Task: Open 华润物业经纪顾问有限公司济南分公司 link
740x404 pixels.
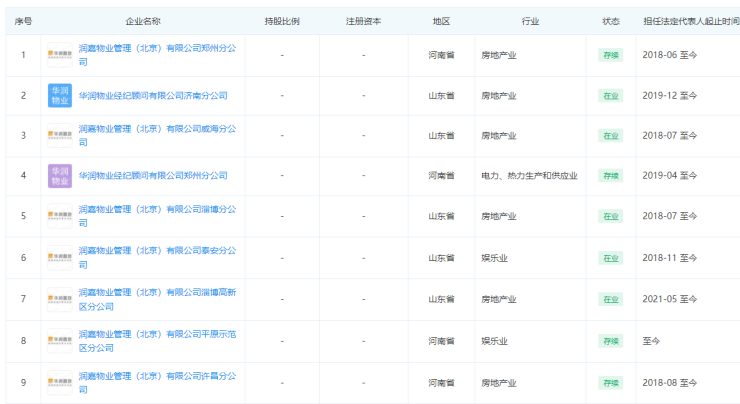Action: (x=152, y=95)
